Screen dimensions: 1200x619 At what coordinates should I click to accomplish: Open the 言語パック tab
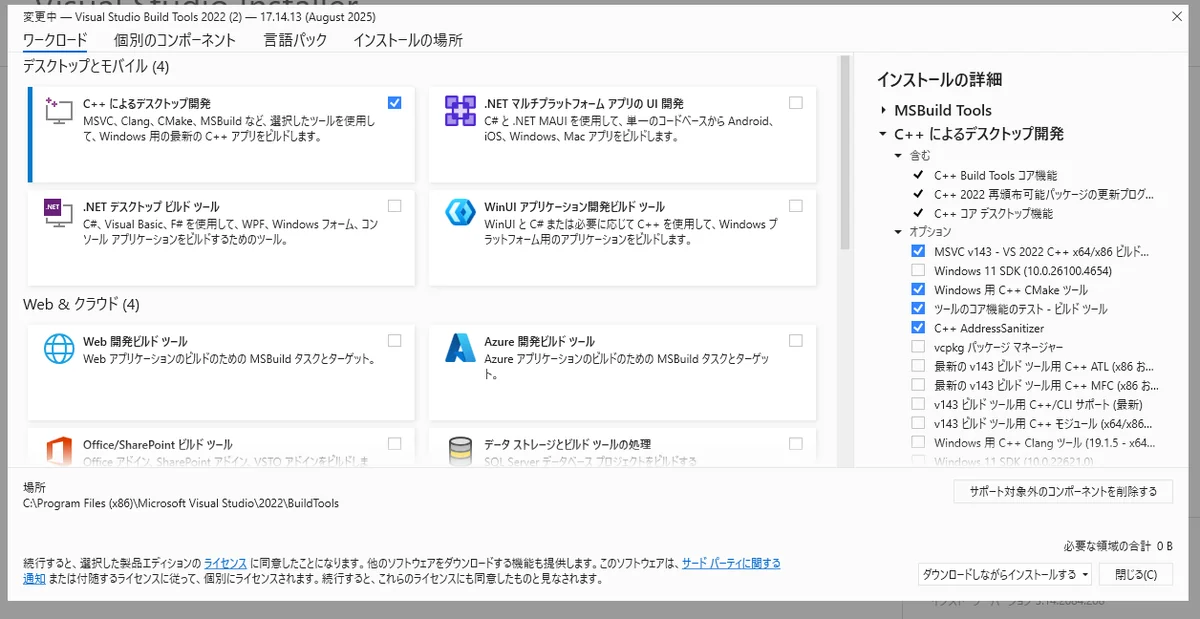[x=295, y=41]
